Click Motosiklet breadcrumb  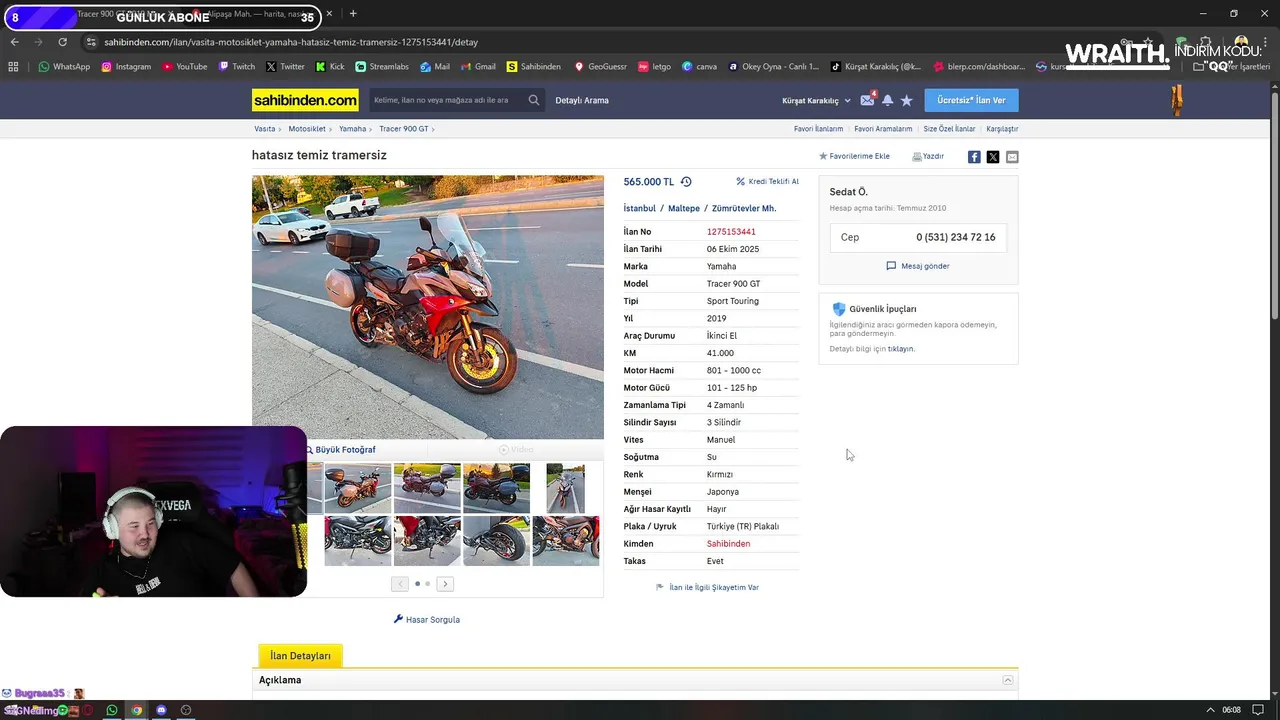point(307,129)
